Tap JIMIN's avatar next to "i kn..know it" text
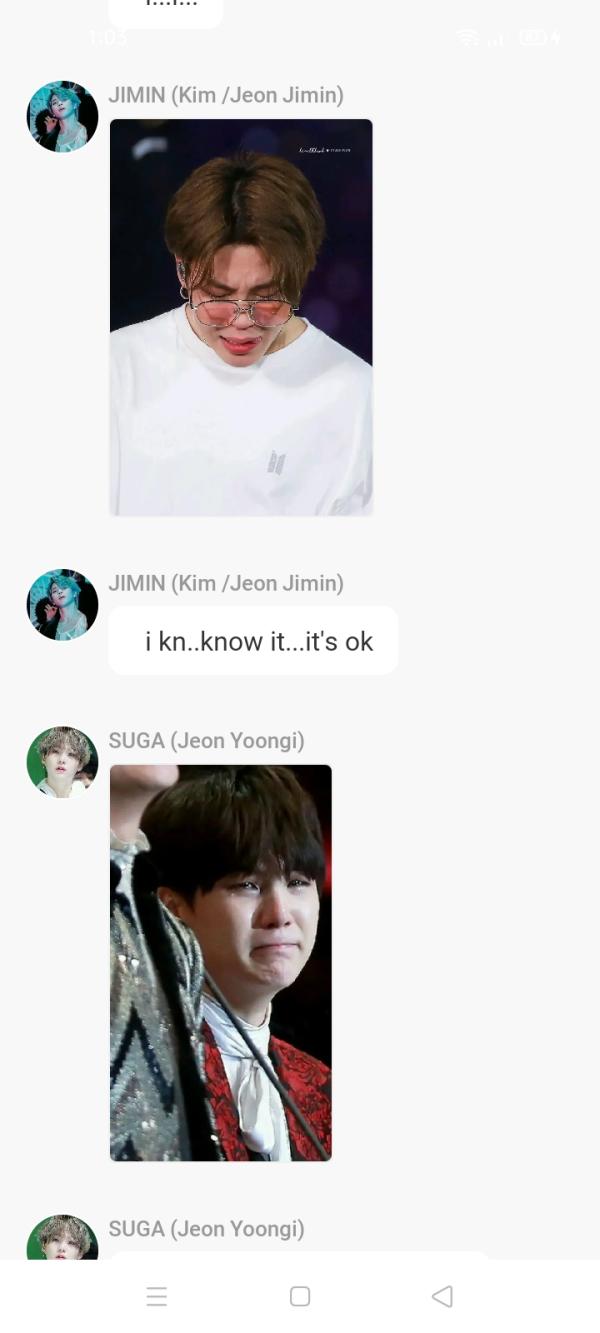Viewport: 600px width, 1333px height. (62, 604)
